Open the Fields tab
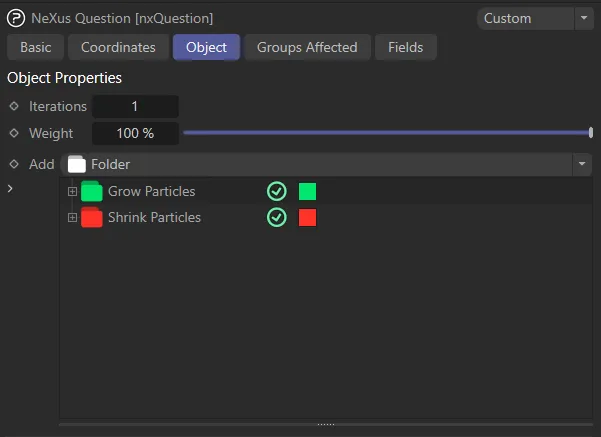This screenshot has height=437, width=601. point(405,47)
